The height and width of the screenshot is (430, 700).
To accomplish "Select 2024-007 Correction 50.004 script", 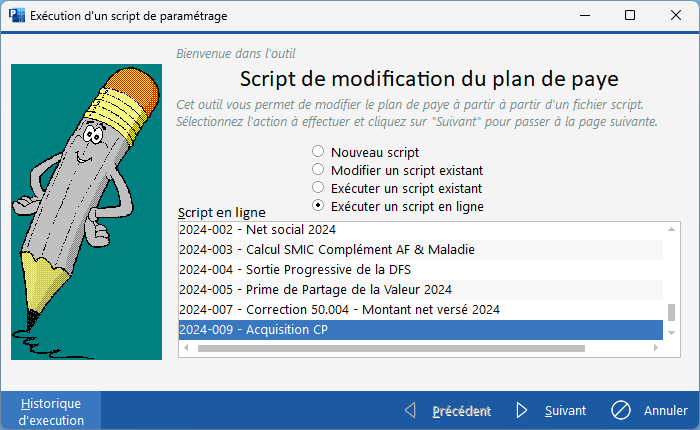I will (x=420, y=309).
